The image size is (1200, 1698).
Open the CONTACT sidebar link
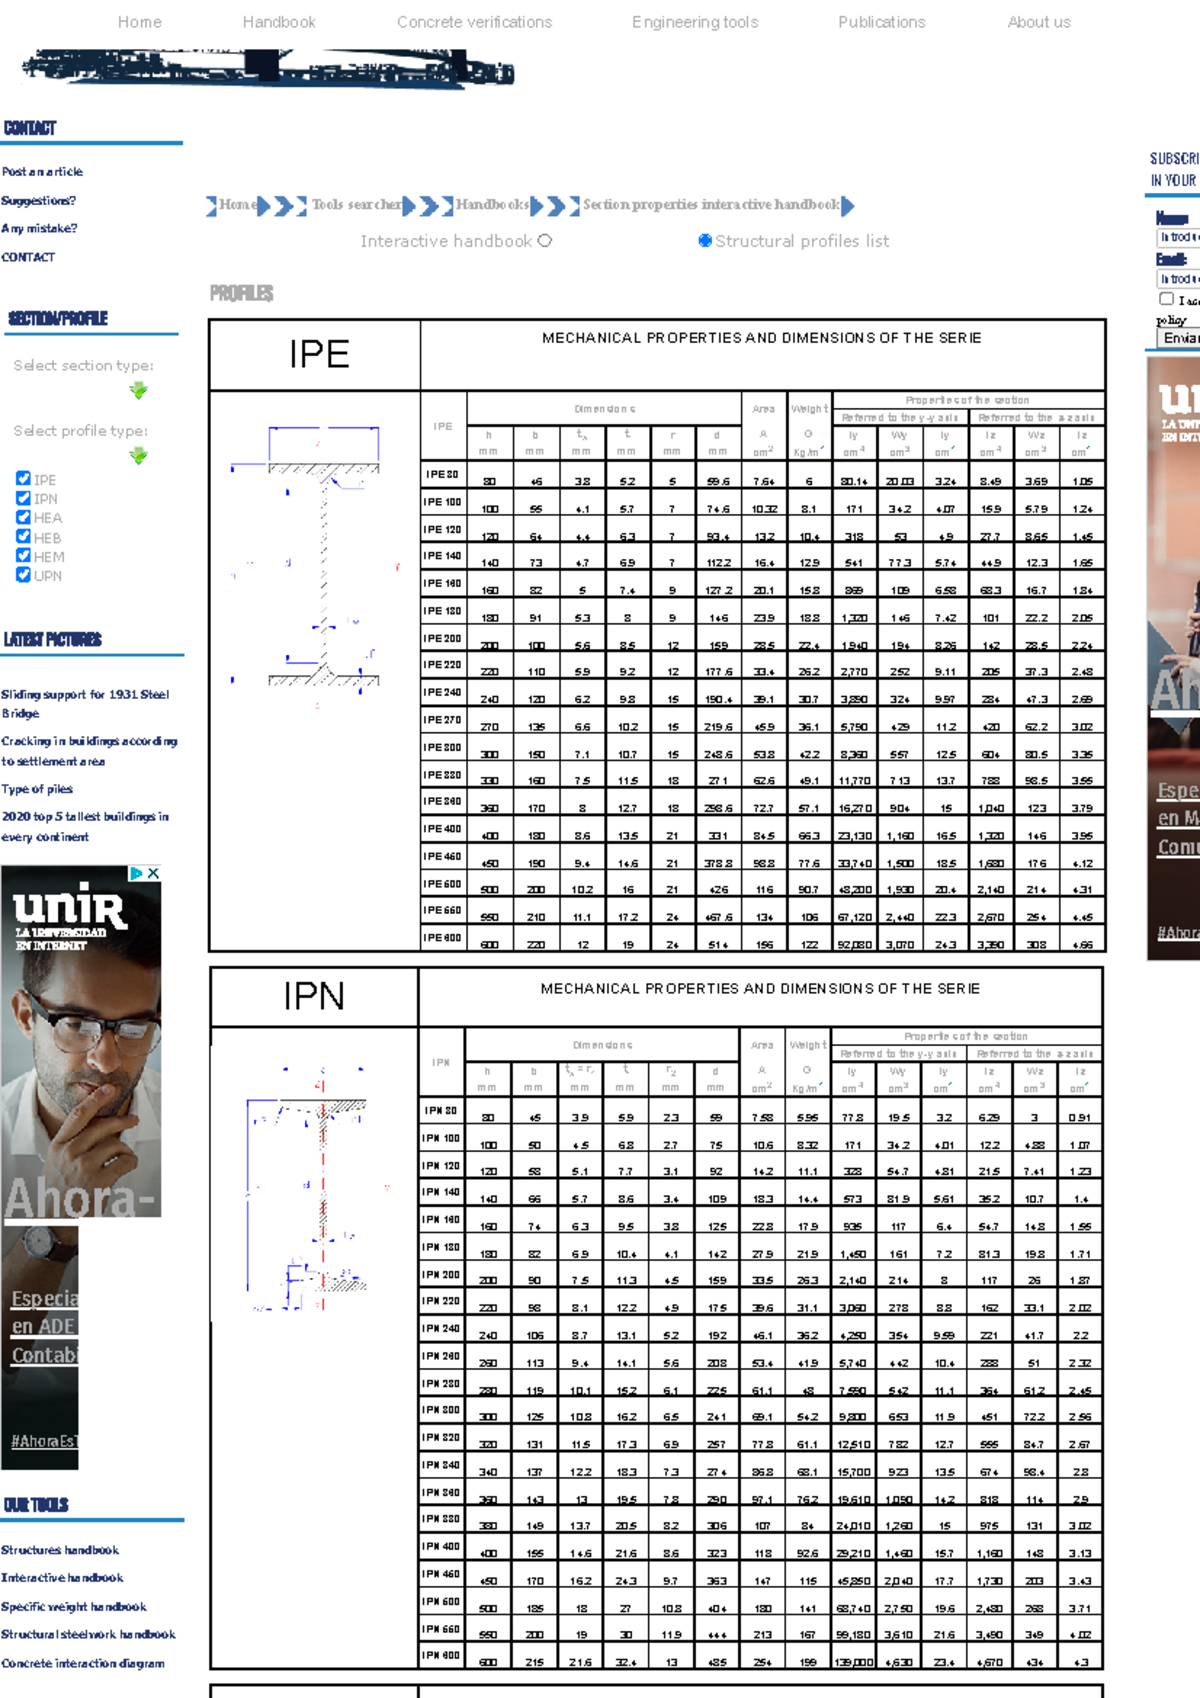pos(28,257)
